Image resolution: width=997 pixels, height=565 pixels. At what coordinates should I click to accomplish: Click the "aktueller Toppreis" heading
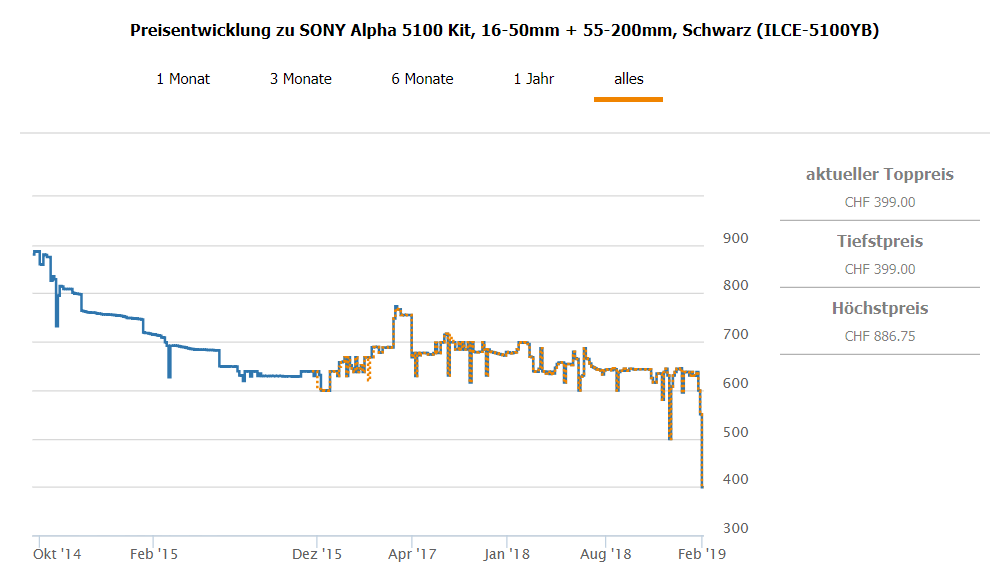(x=880, y=175)
